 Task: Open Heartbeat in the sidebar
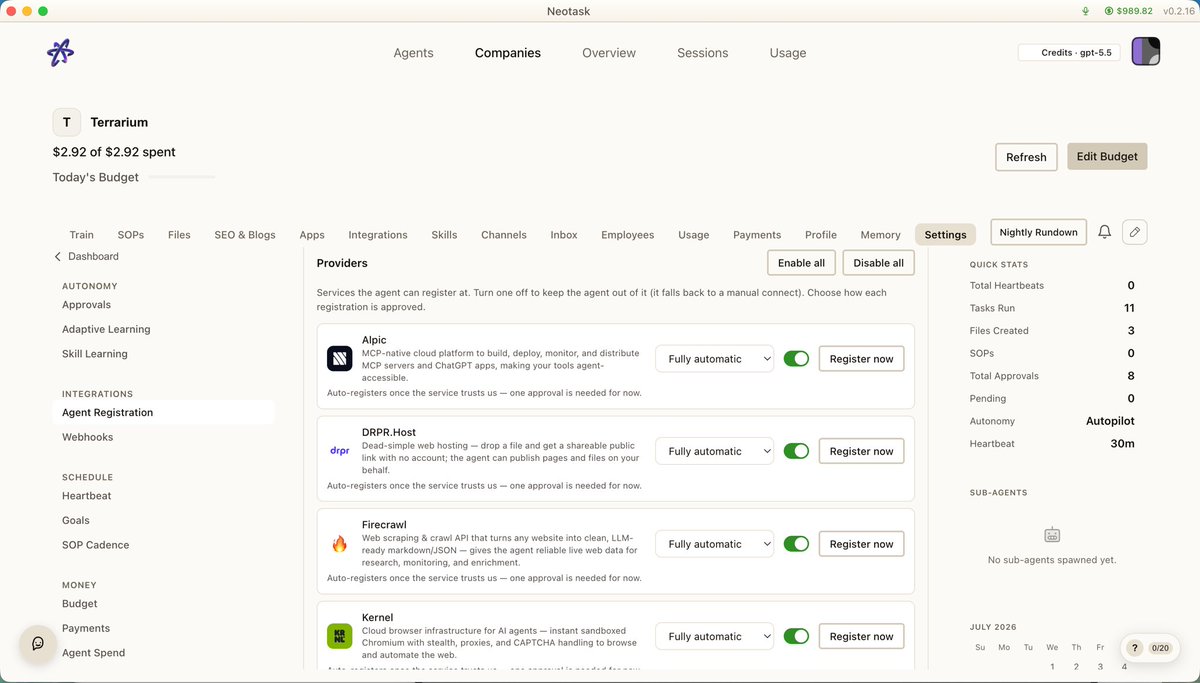coord(87,496)
